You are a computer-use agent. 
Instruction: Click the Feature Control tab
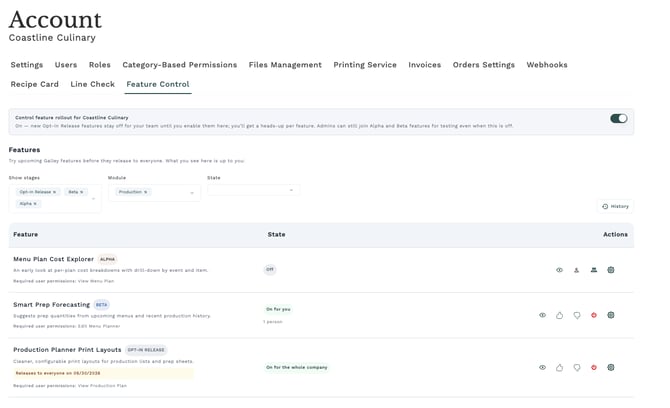tap(158, 84)
